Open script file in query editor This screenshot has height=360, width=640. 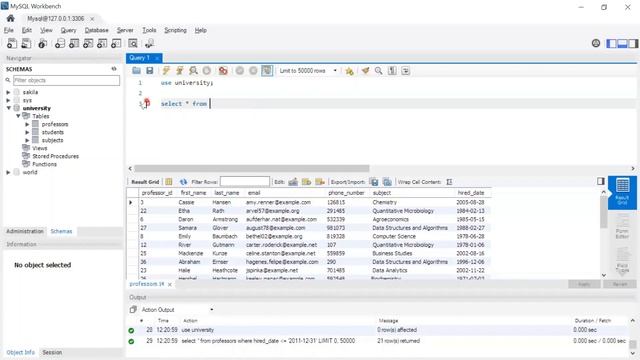pyautogui.click(x=136, y=71)
